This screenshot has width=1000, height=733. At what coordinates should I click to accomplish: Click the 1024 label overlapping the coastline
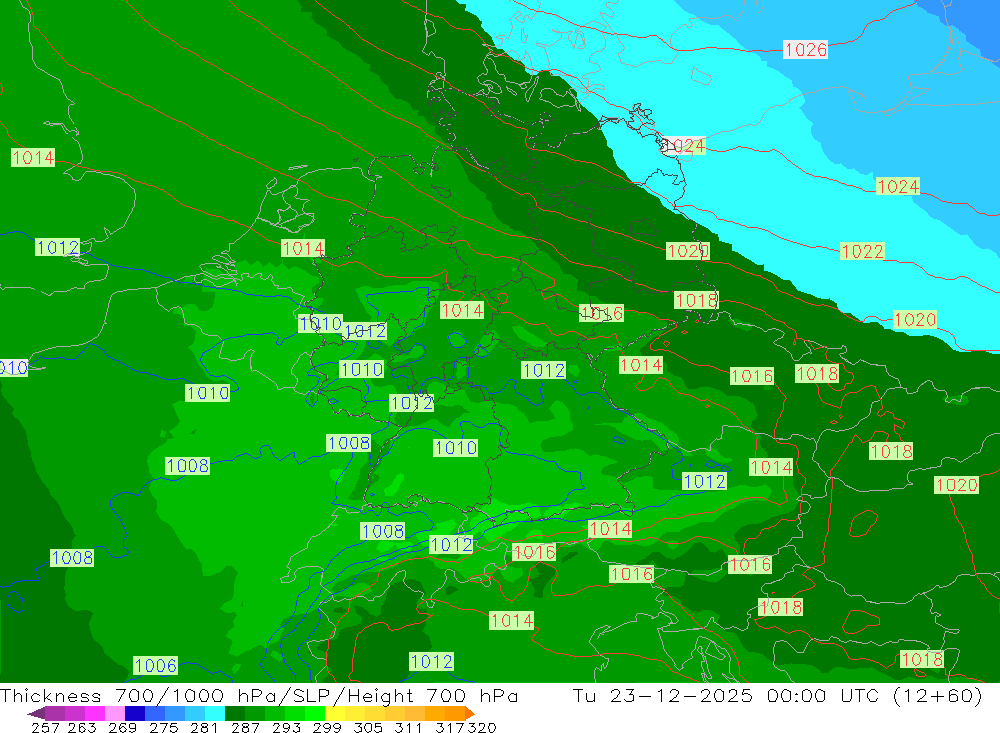click(x=684, y=146)
